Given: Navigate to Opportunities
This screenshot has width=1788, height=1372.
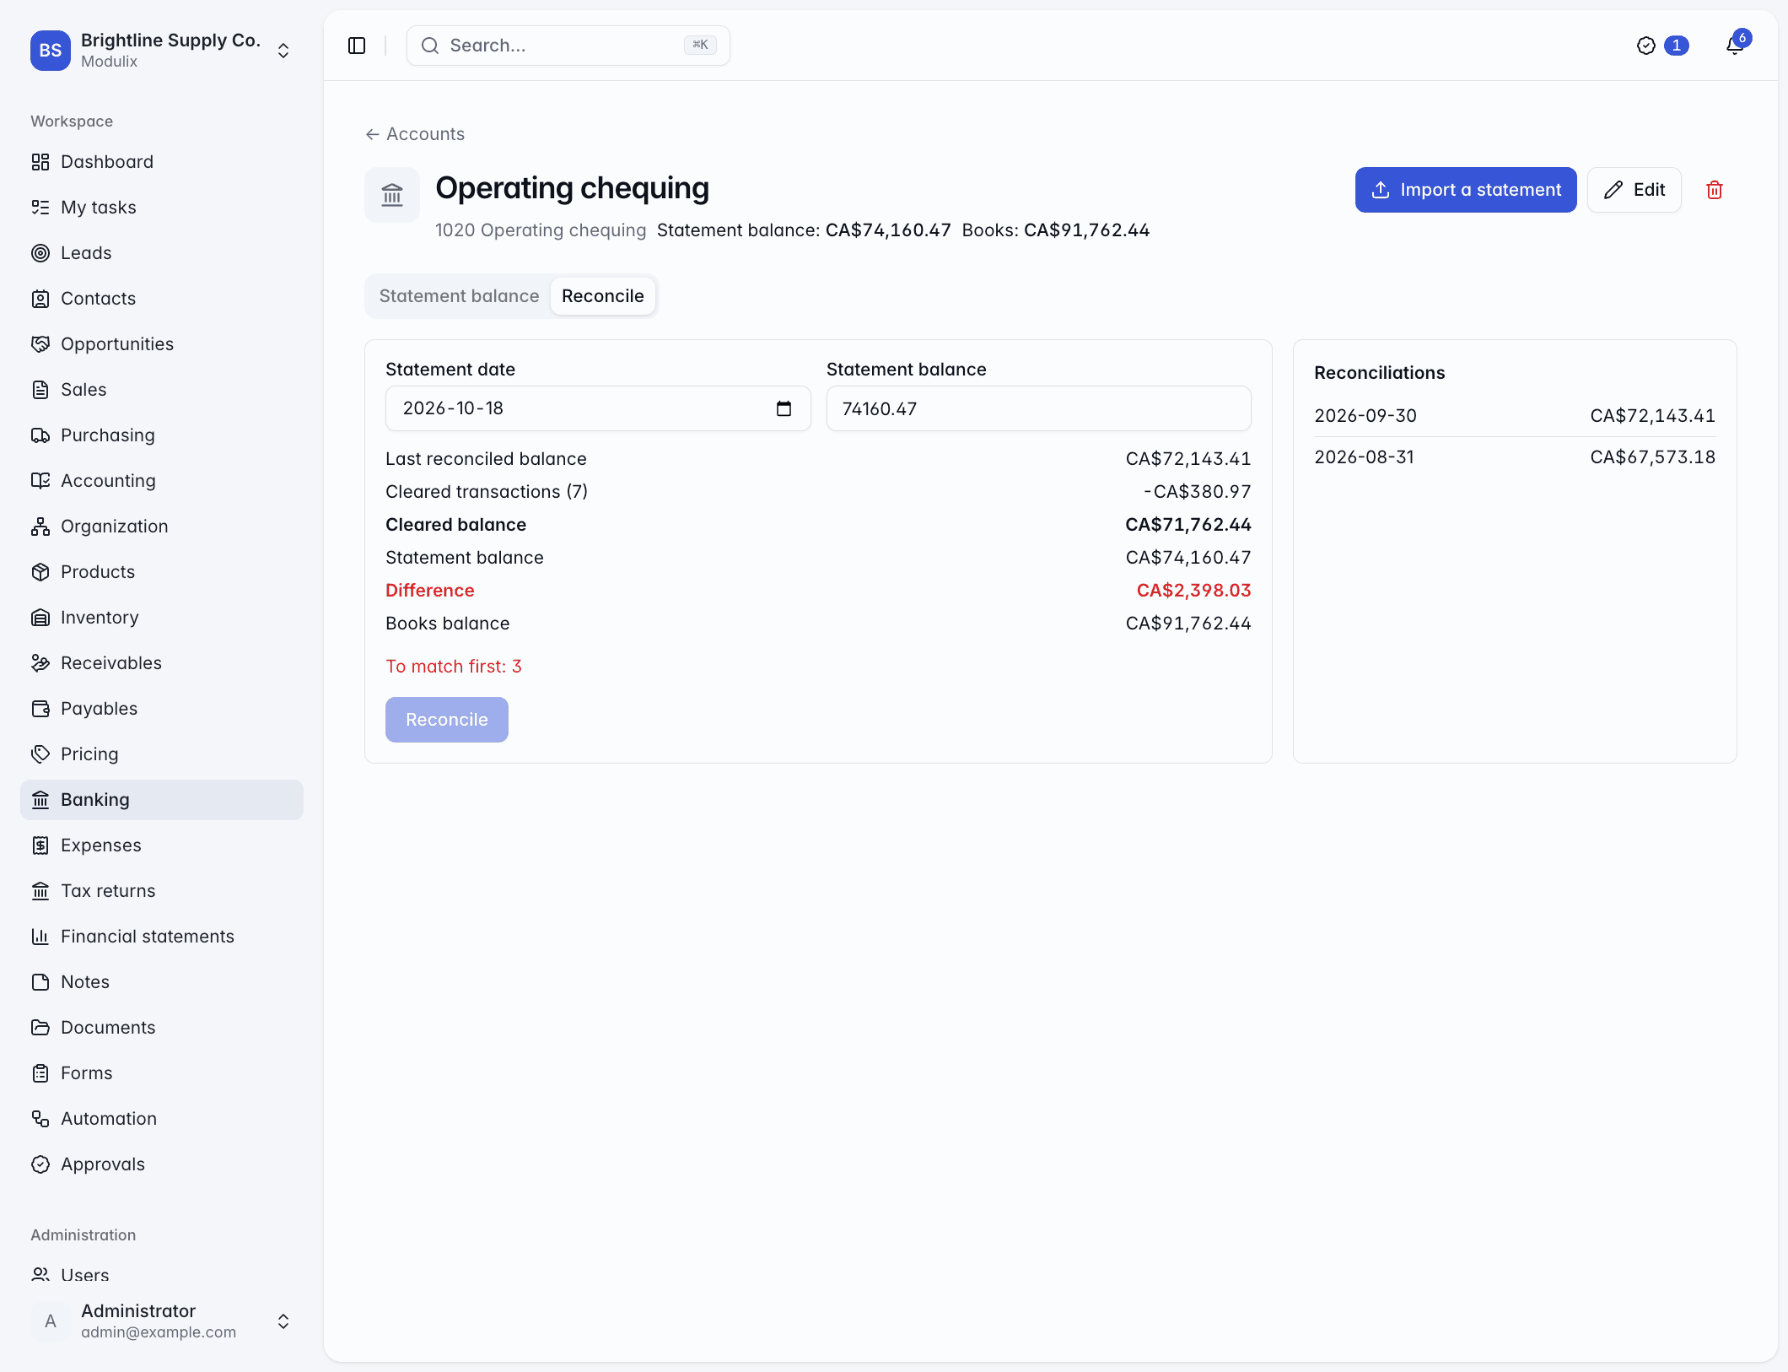Looking at the screenshot, I should 162,344.
